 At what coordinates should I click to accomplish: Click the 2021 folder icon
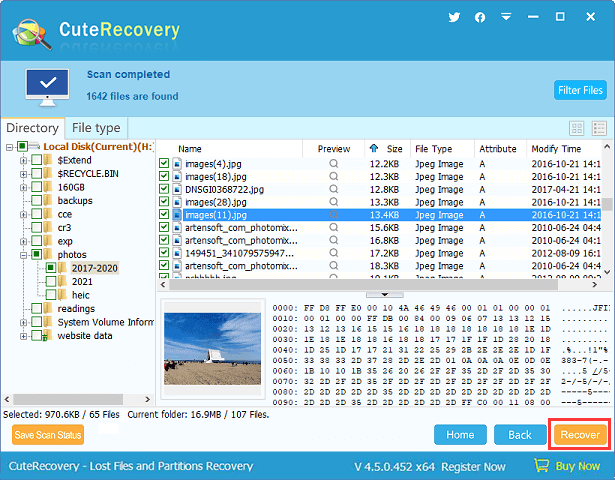62,281
